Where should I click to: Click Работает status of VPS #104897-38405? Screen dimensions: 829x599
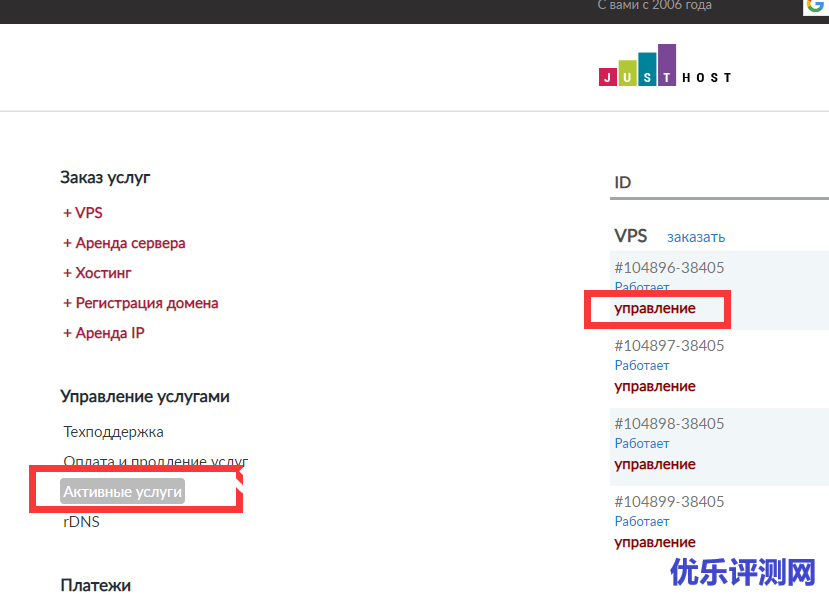[641, 366]
